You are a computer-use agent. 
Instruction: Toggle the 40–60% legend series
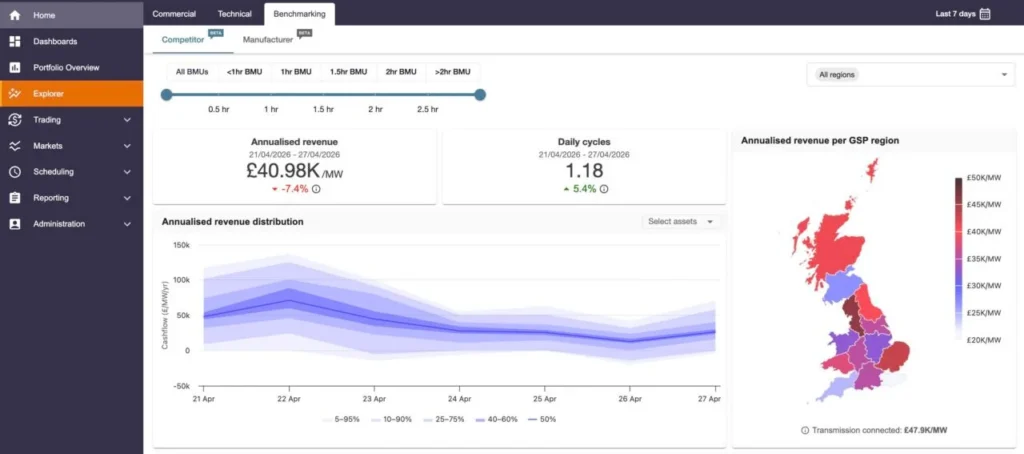[496, 419]
